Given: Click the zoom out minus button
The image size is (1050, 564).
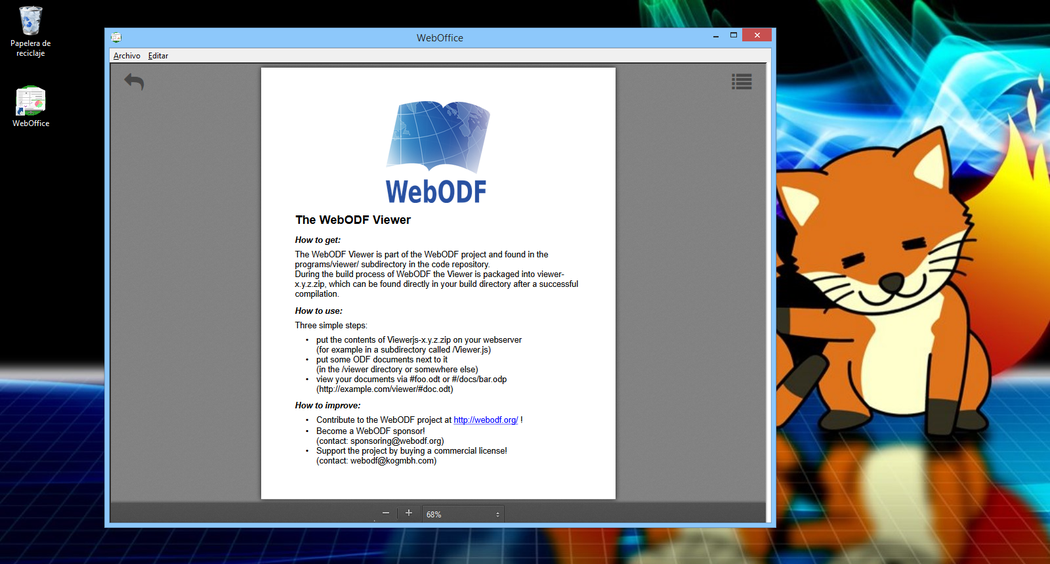Looking at the screenshot, I should [385, 513].
